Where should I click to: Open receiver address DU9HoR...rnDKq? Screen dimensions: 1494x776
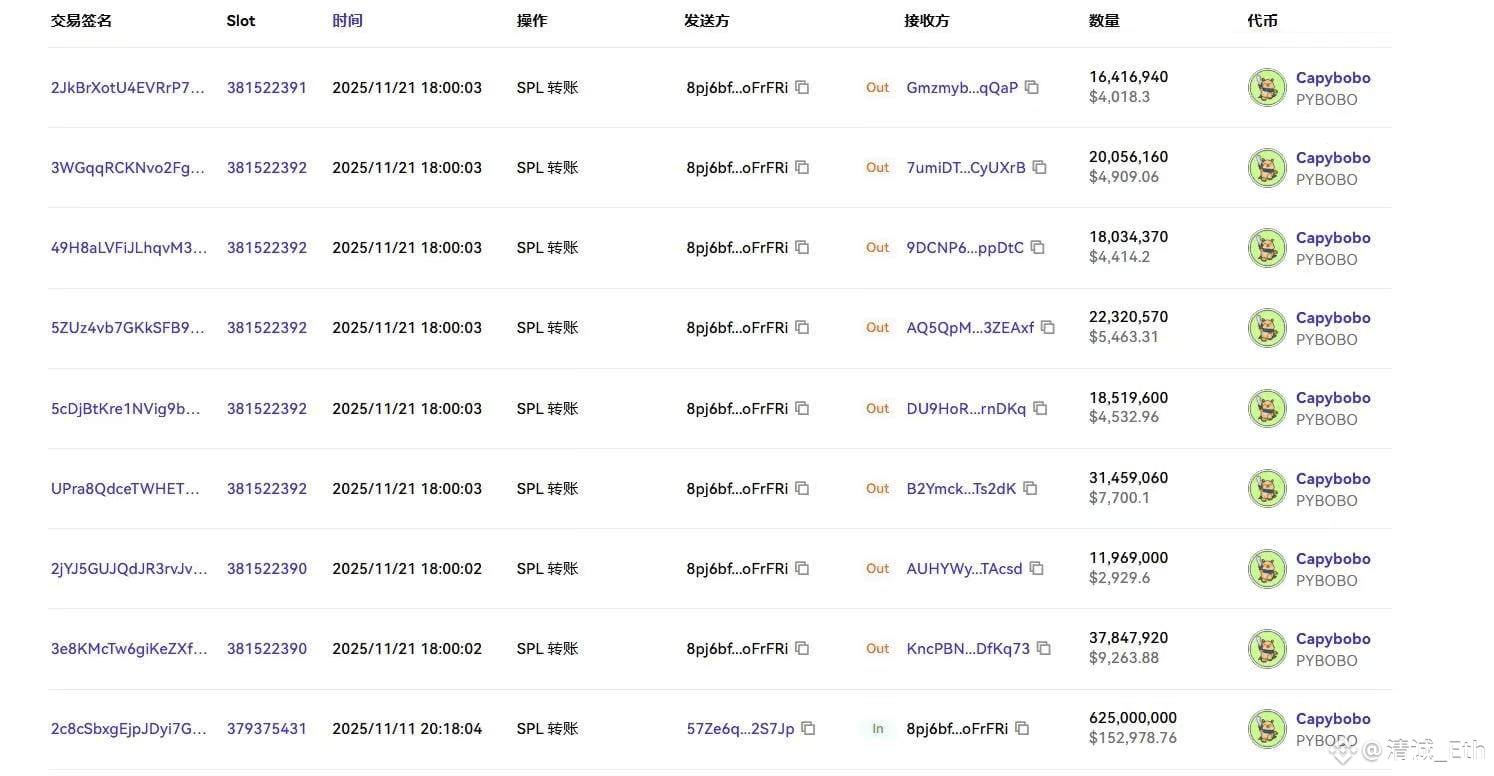[x=966, y=408]
